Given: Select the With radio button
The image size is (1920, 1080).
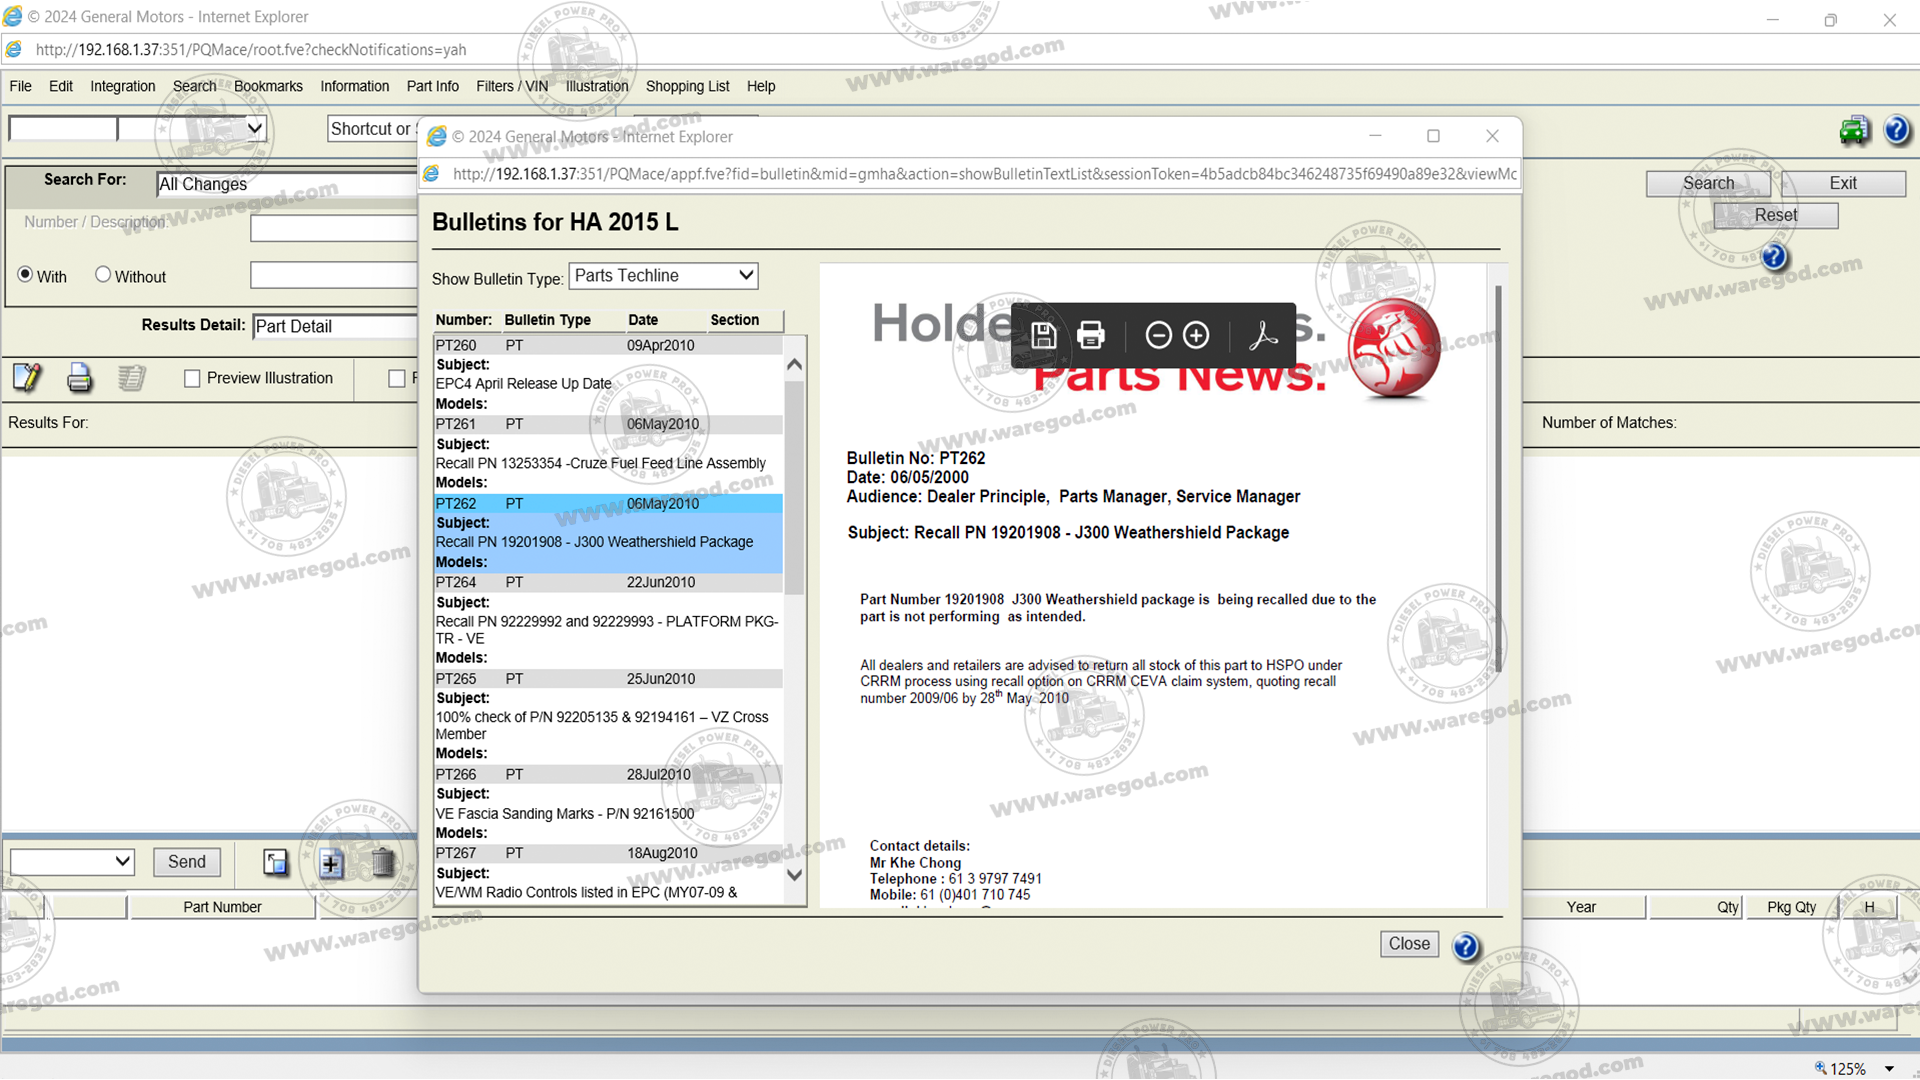Looking at the screenshot, I should [26, 275].
